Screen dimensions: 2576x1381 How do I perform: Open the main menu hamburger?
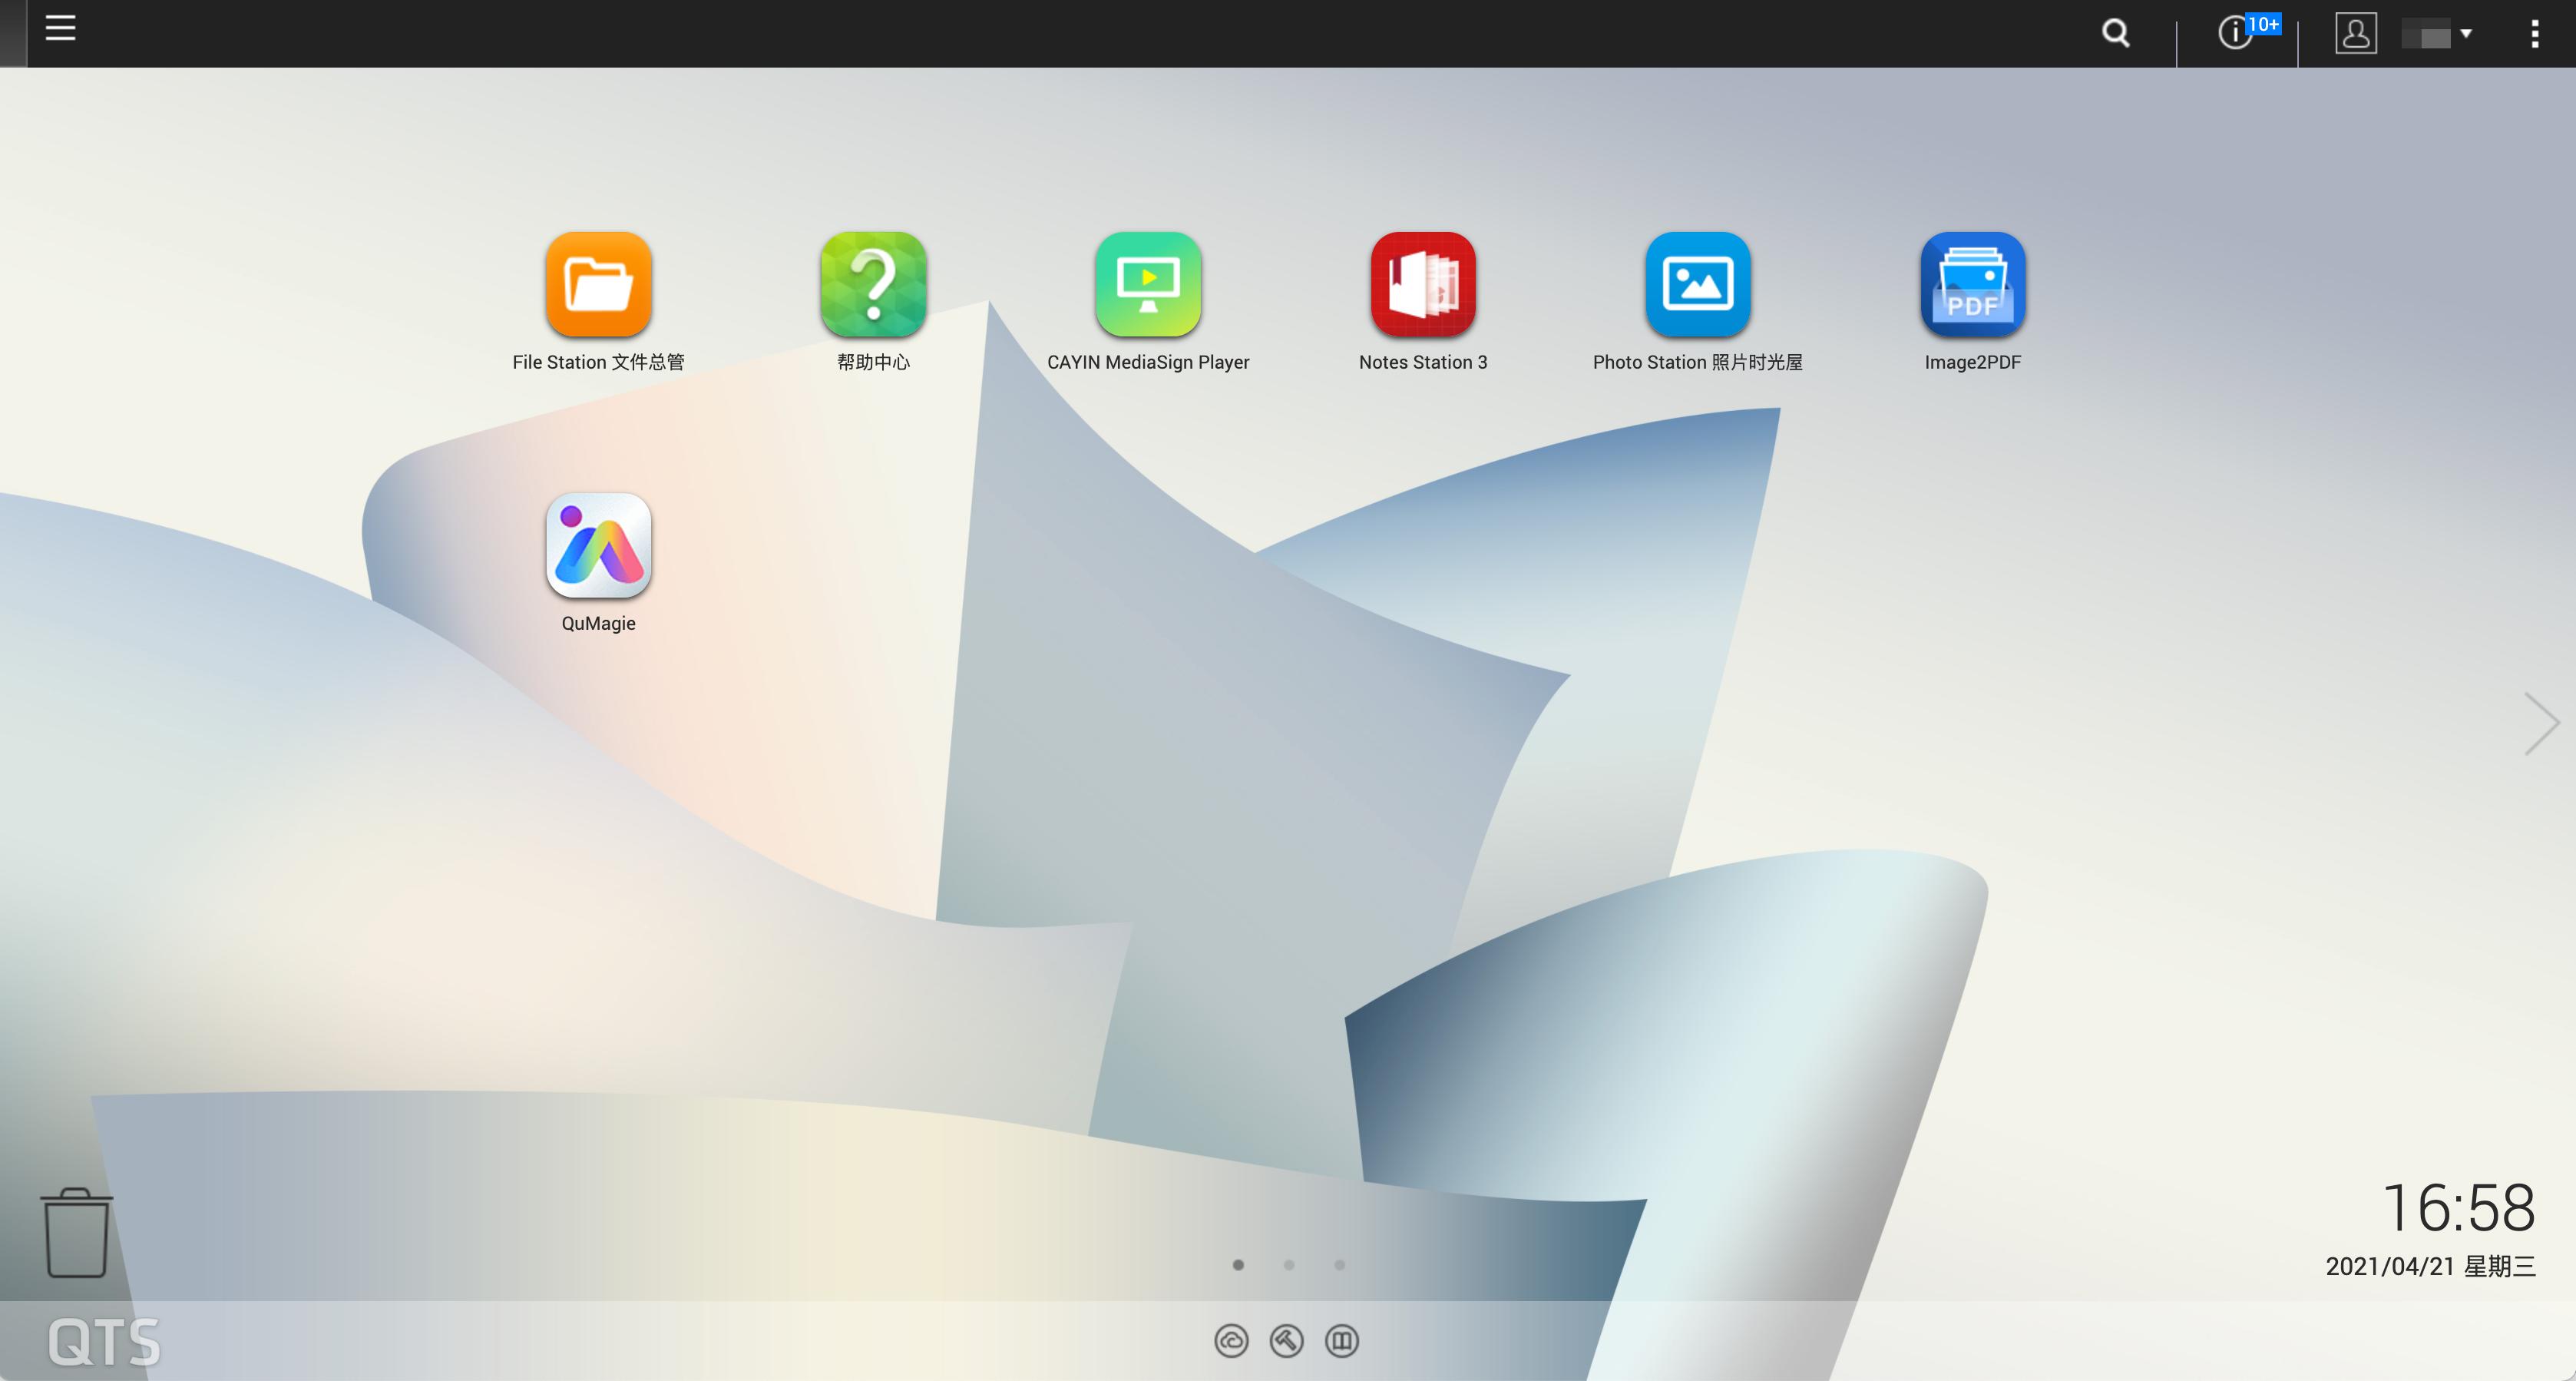pyautogui.click(x=60, y=28)
